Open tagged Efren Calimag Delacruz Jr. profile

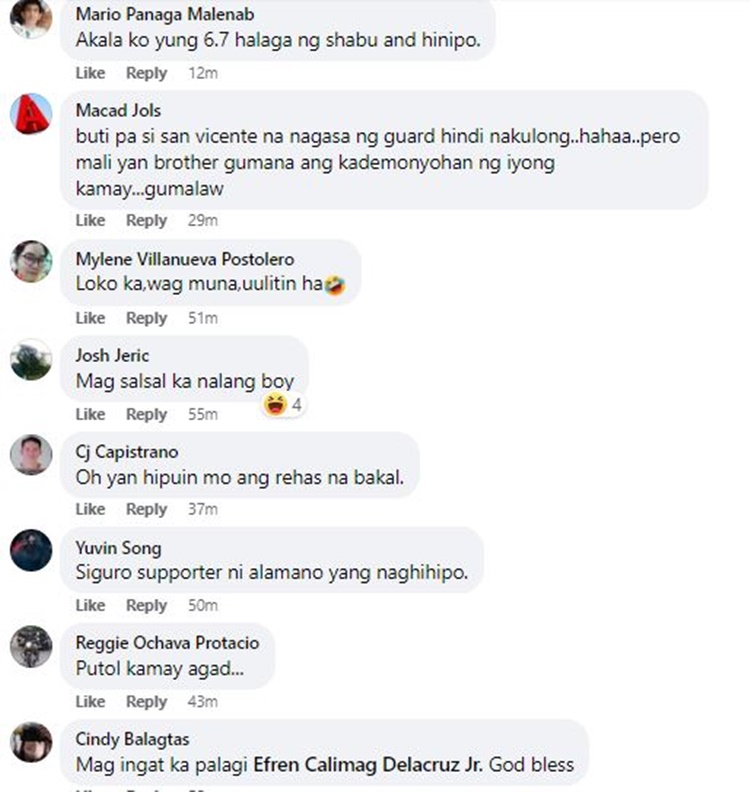pos(368,765)
